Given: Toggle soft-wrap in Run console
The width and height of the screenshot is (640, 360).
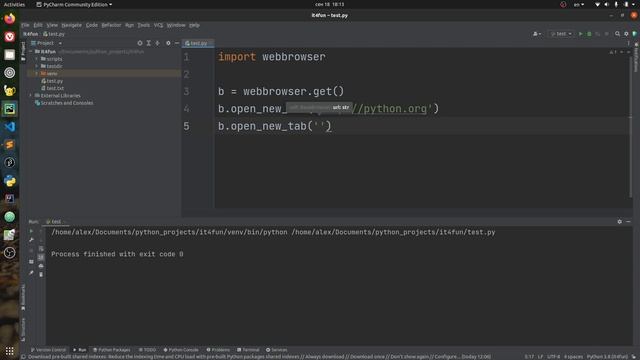Looking at the screenshot, I should point(41,249).
